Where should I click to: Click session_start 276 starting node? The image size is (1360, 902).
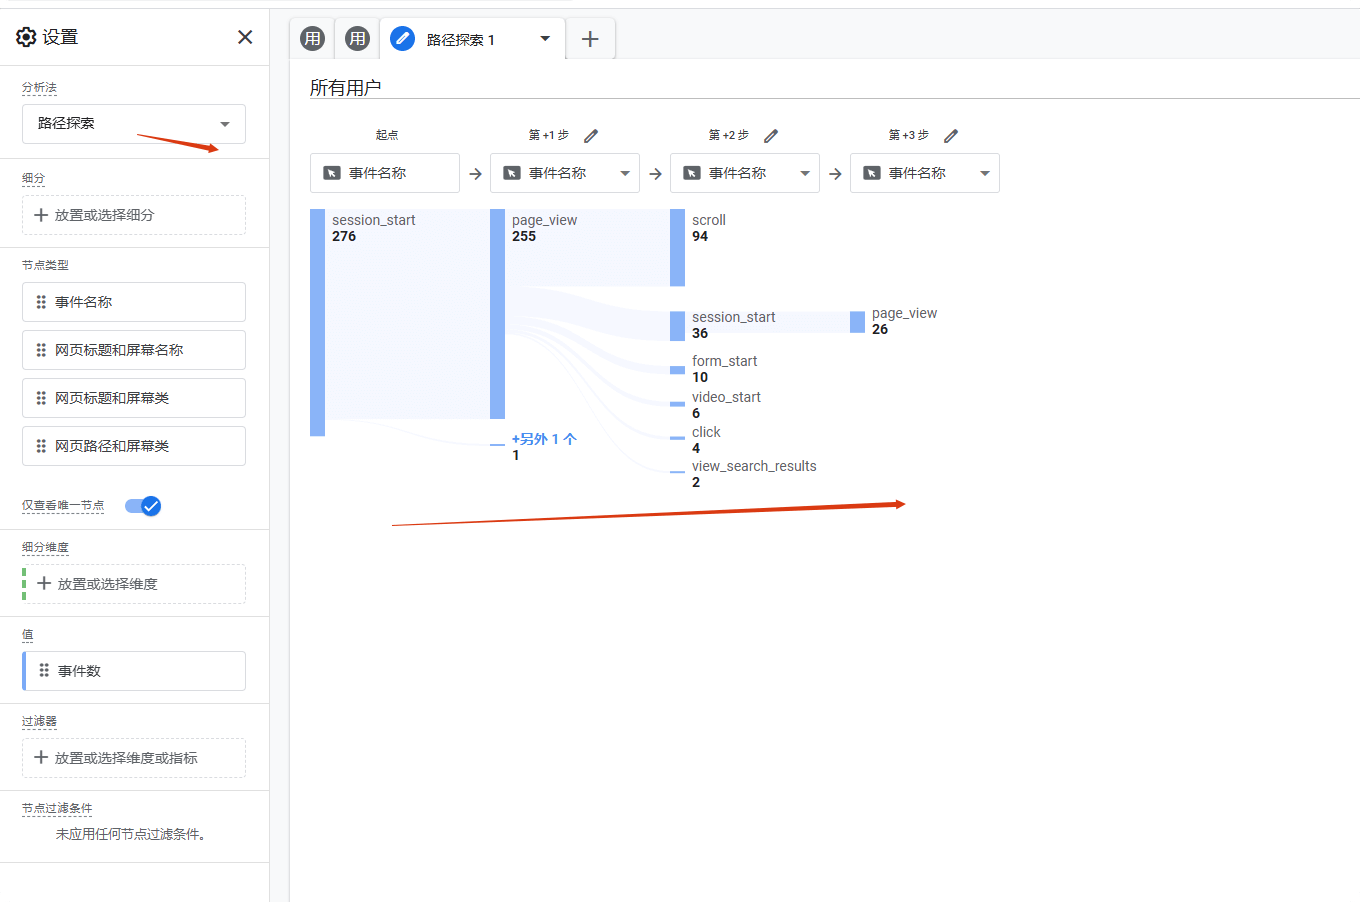click(x=318, y=322)
